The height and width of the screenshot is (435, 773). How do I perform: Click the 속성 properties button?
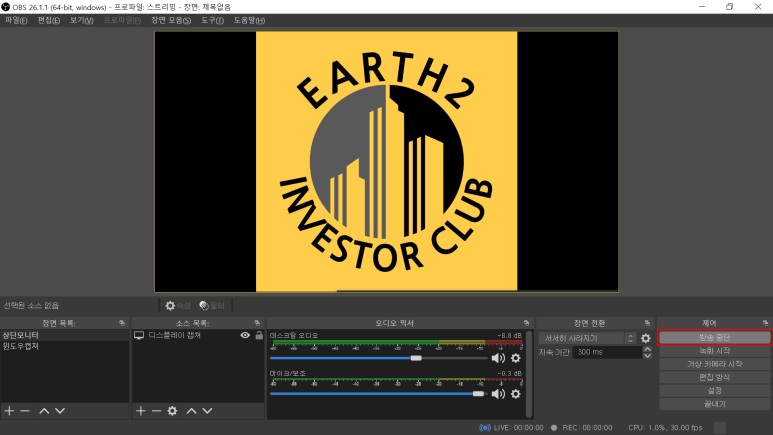click(x=177, y=306)
